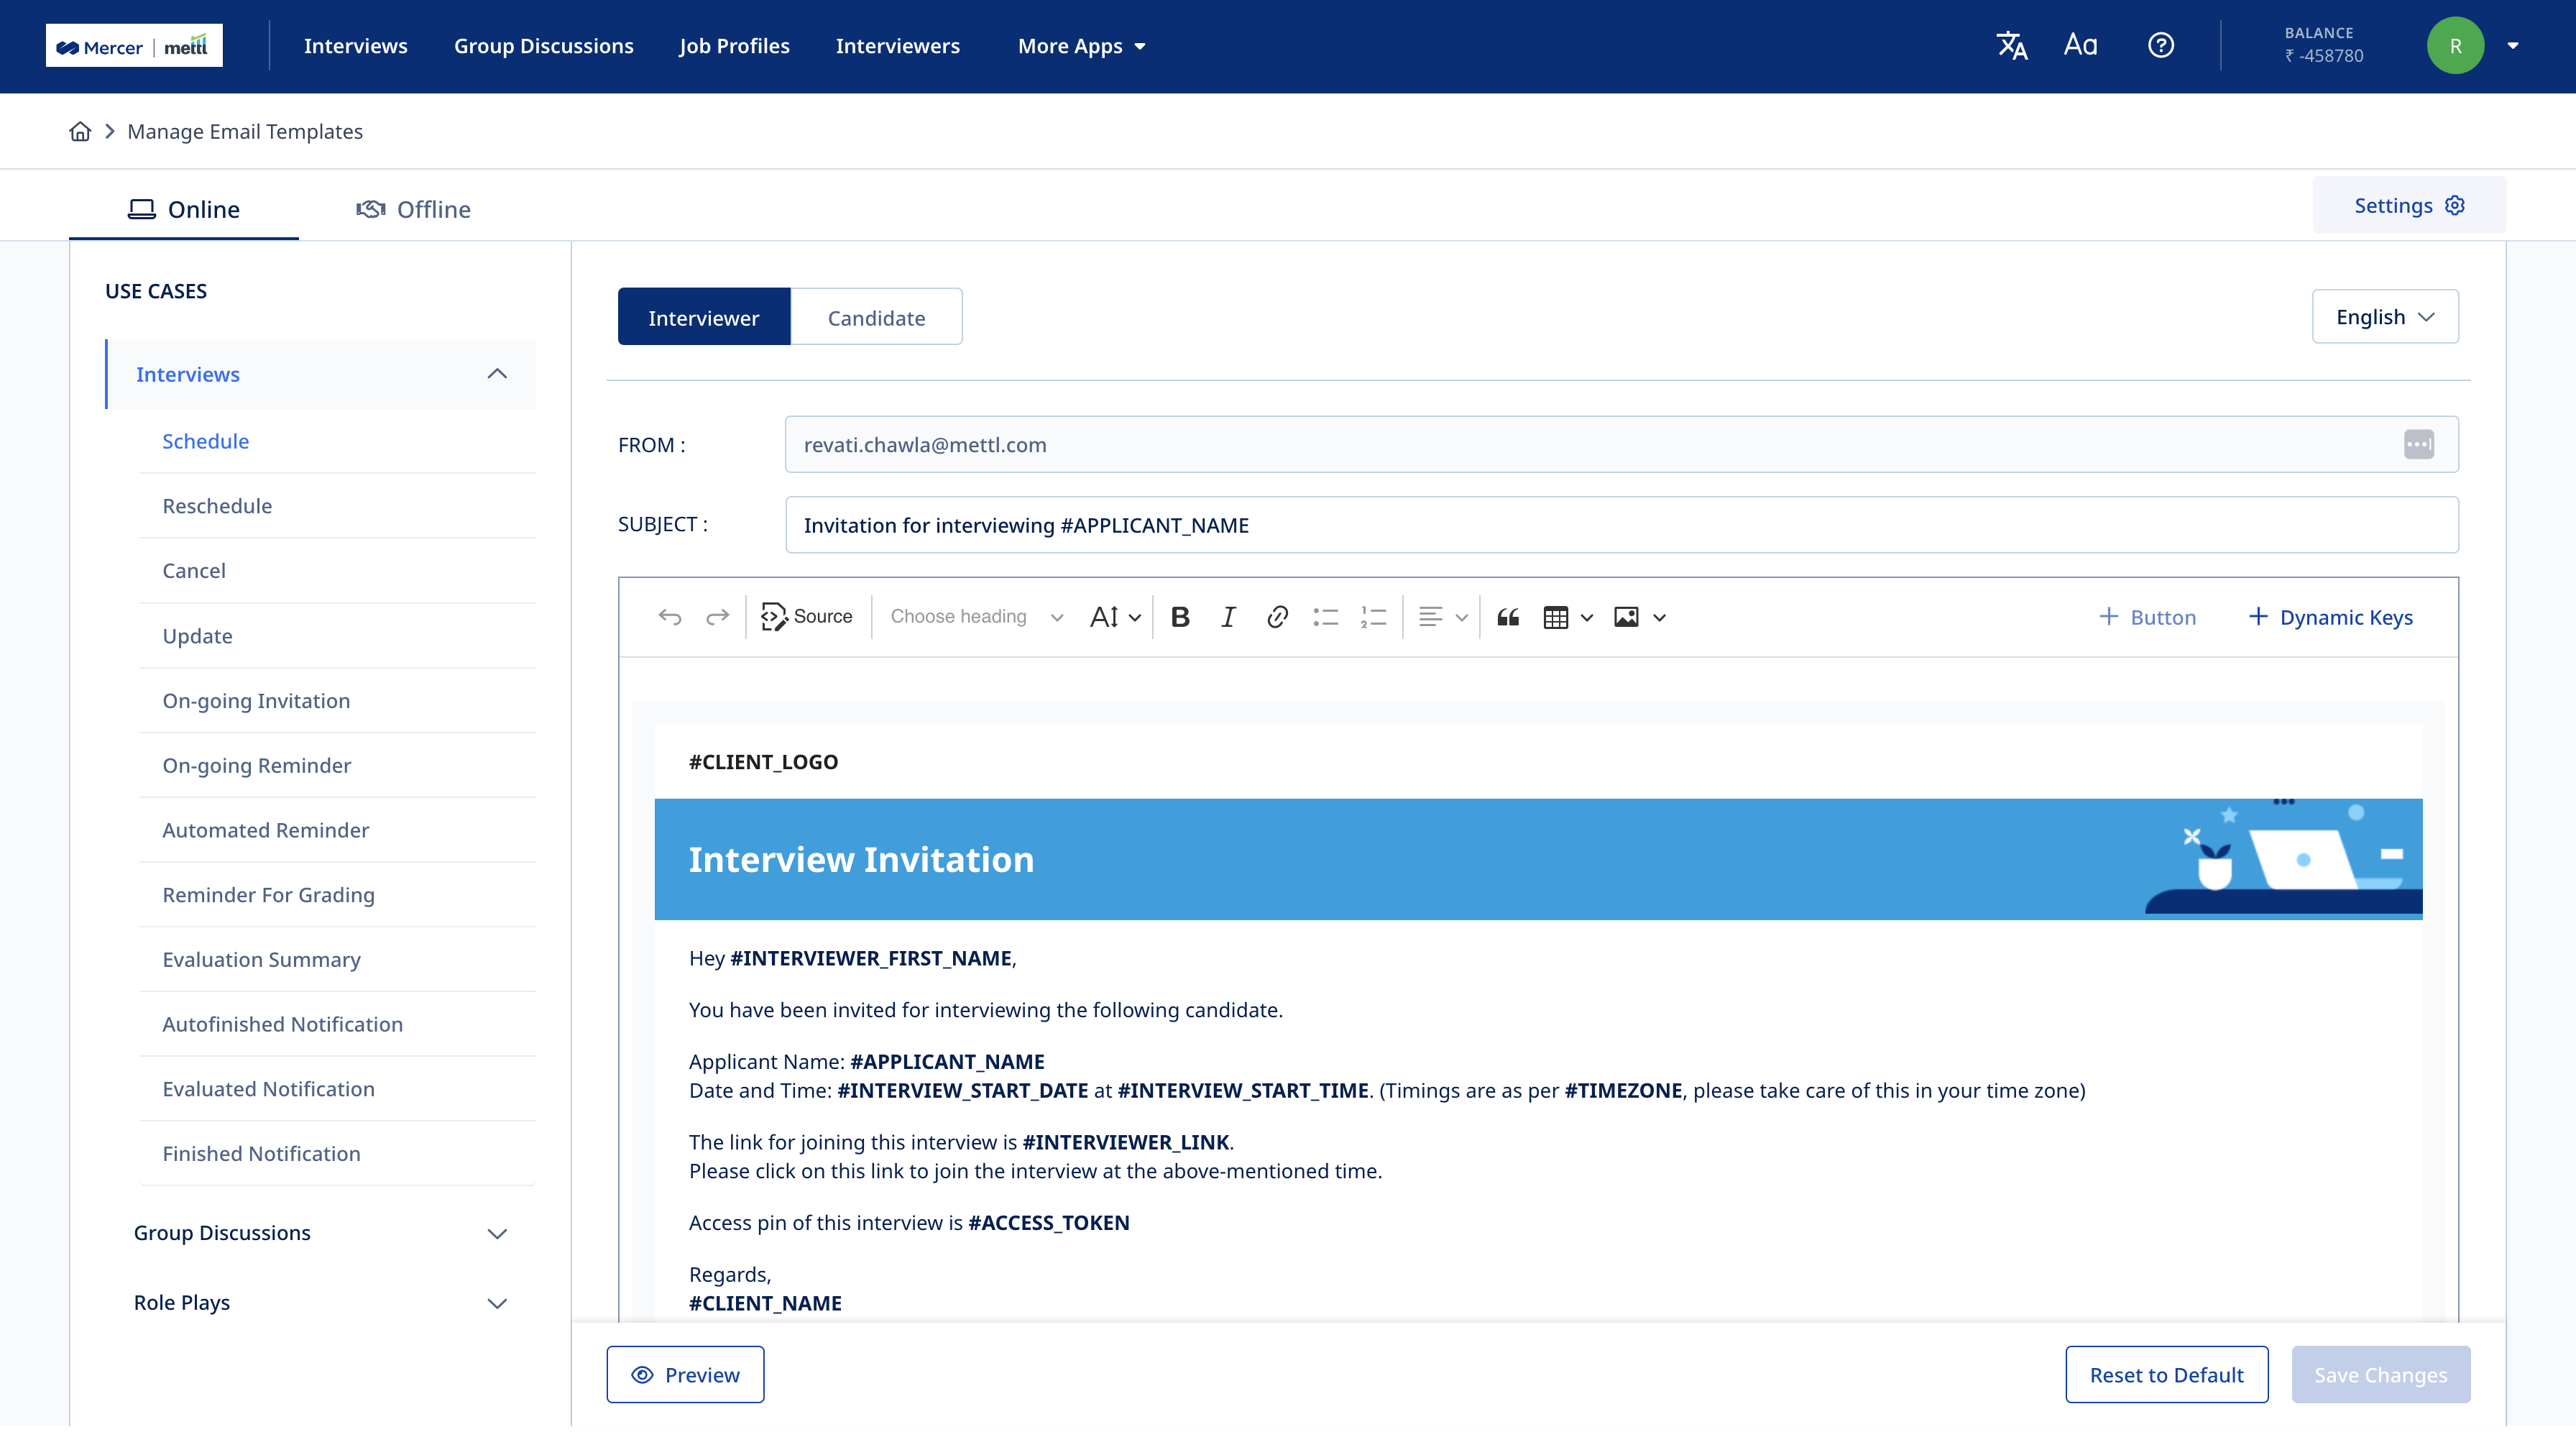This screenshot has width=2576, height=1432.
Task: Click the SUBJECT input field
Action: click(x=1400, y=524)
